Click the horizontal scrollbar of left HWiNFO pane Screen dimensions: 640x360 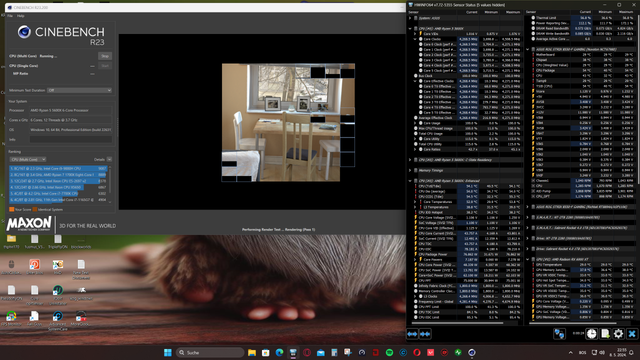pyautogui.click(x=457, y=323)
